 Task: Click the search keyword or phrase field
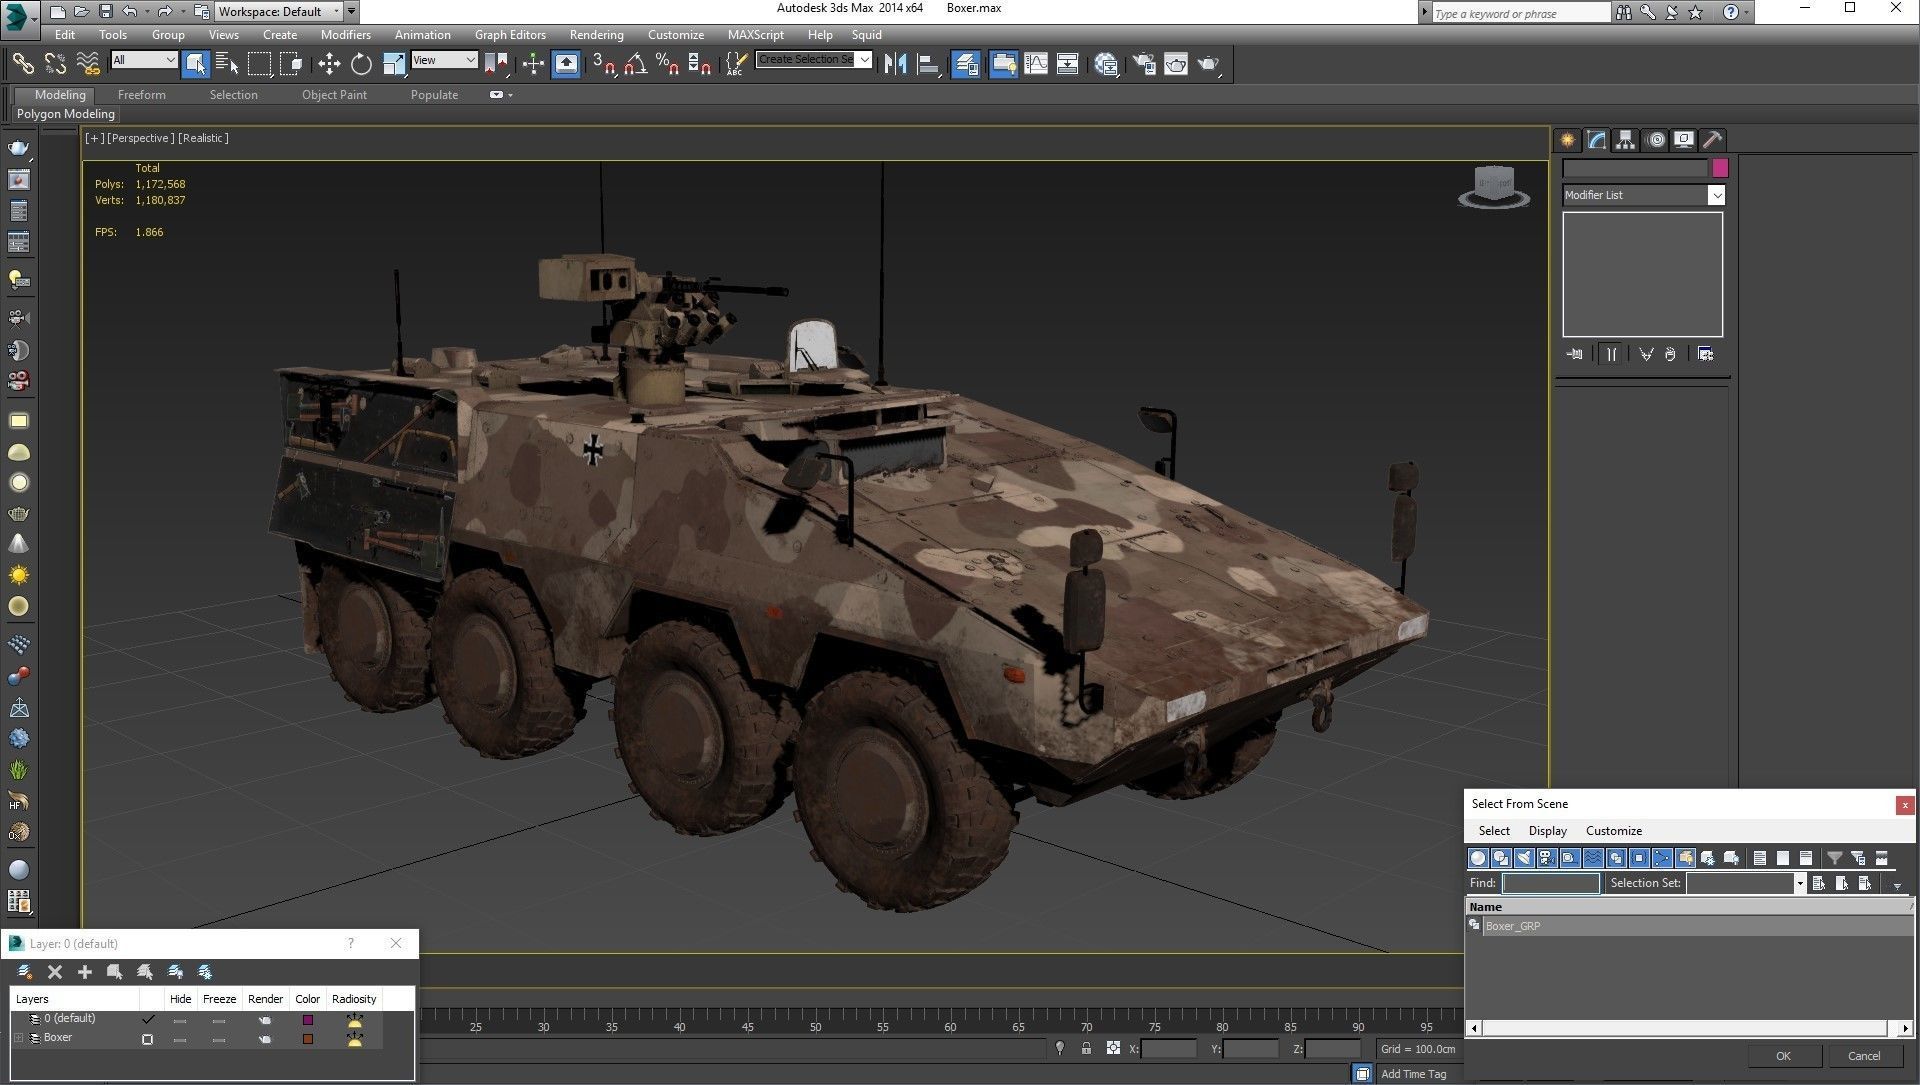tap(1520, 13)
